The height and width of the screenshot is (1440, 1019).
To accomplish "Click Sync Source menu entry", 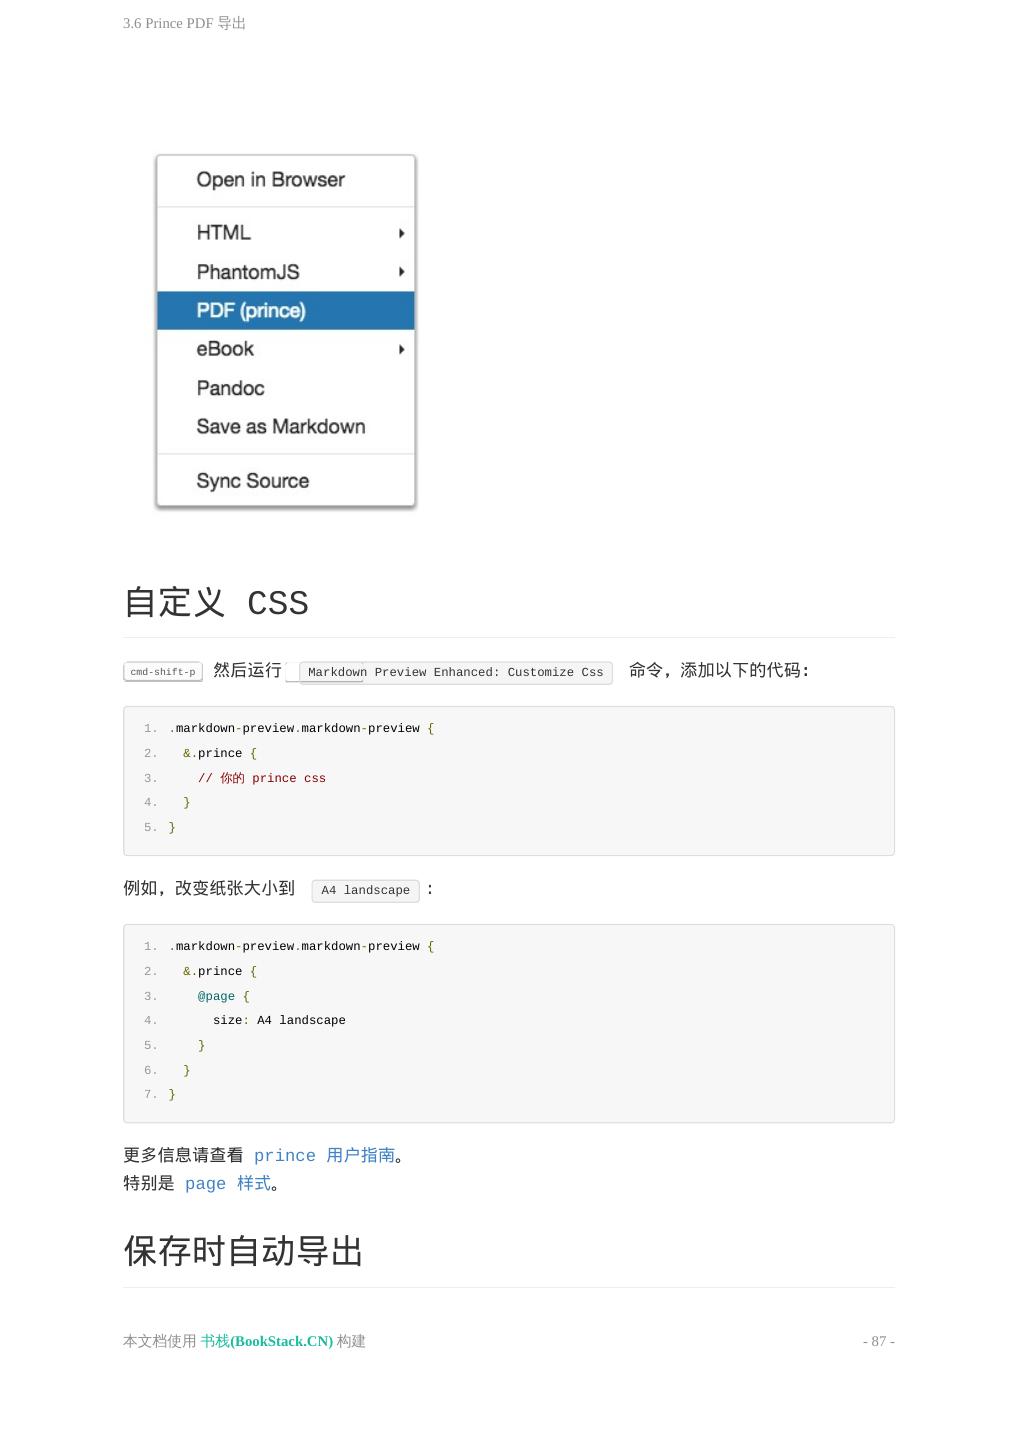I will (x=285, y=481).
